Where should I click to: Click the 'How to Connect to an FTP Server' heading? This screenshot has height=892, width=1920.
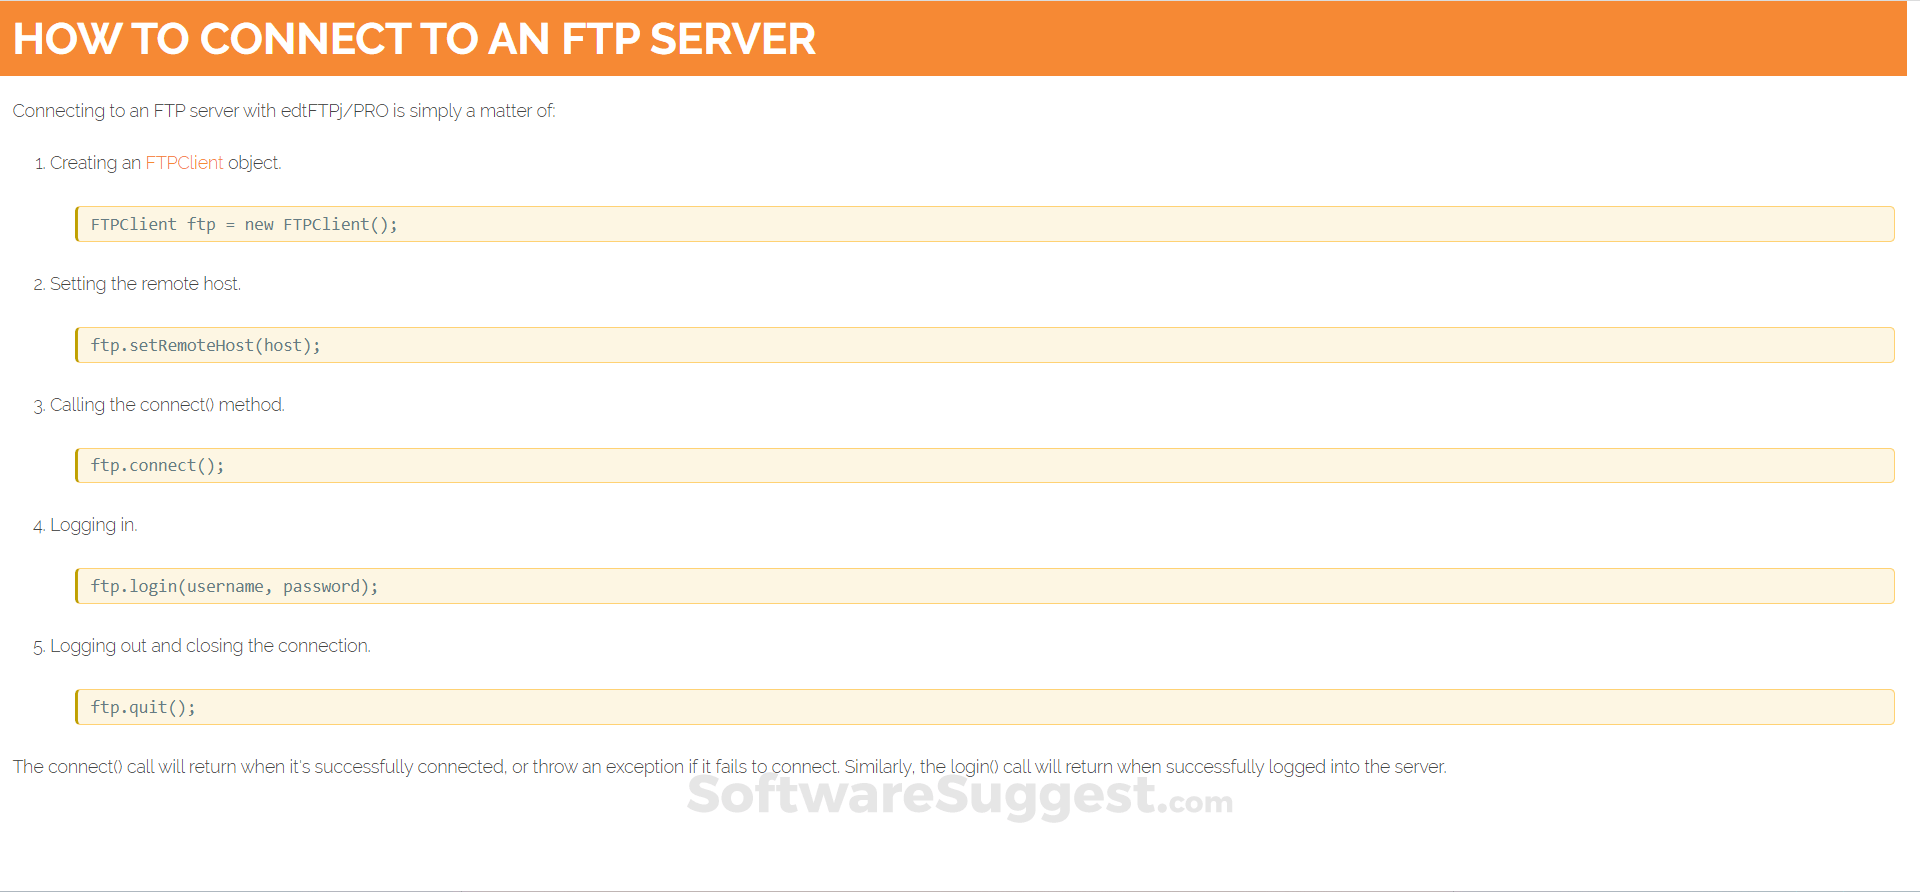point(414,40)
